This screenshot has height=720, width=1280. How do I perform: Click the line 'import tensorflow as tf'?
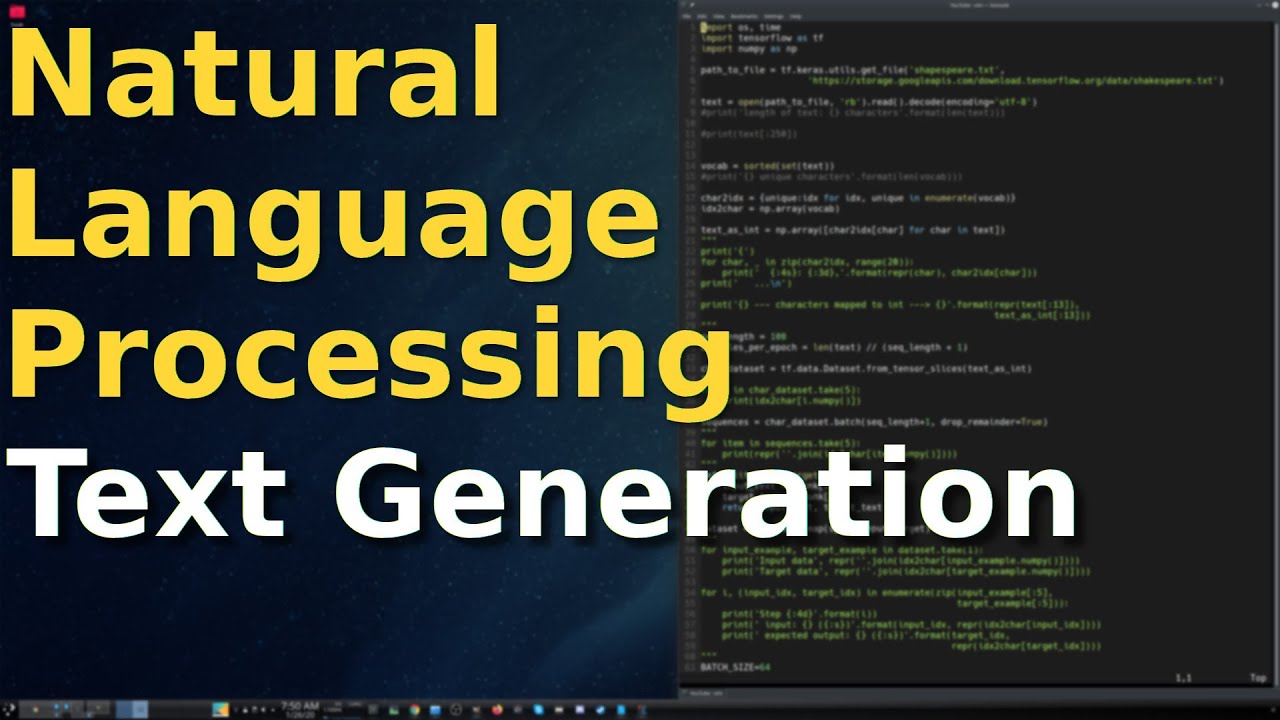point(762,37)
